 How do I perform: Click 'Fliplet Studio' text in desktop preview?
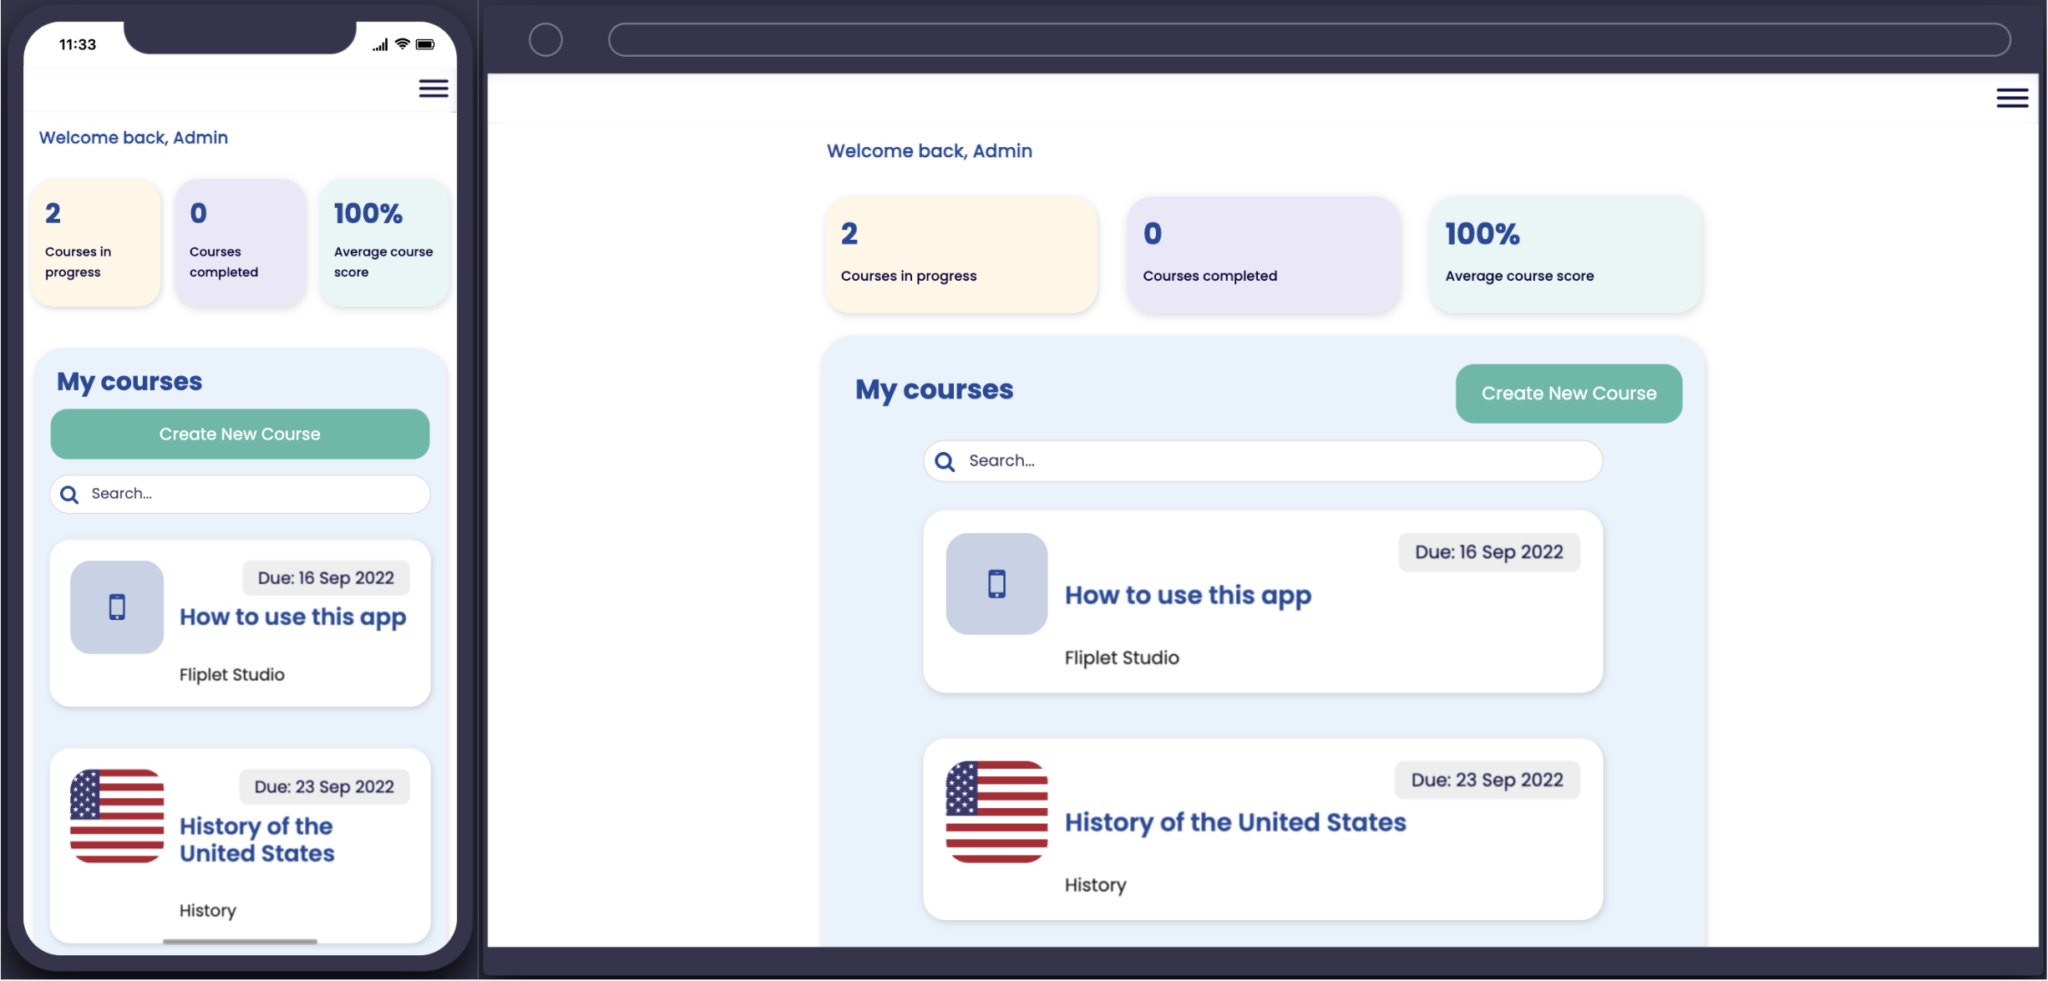1122,658
